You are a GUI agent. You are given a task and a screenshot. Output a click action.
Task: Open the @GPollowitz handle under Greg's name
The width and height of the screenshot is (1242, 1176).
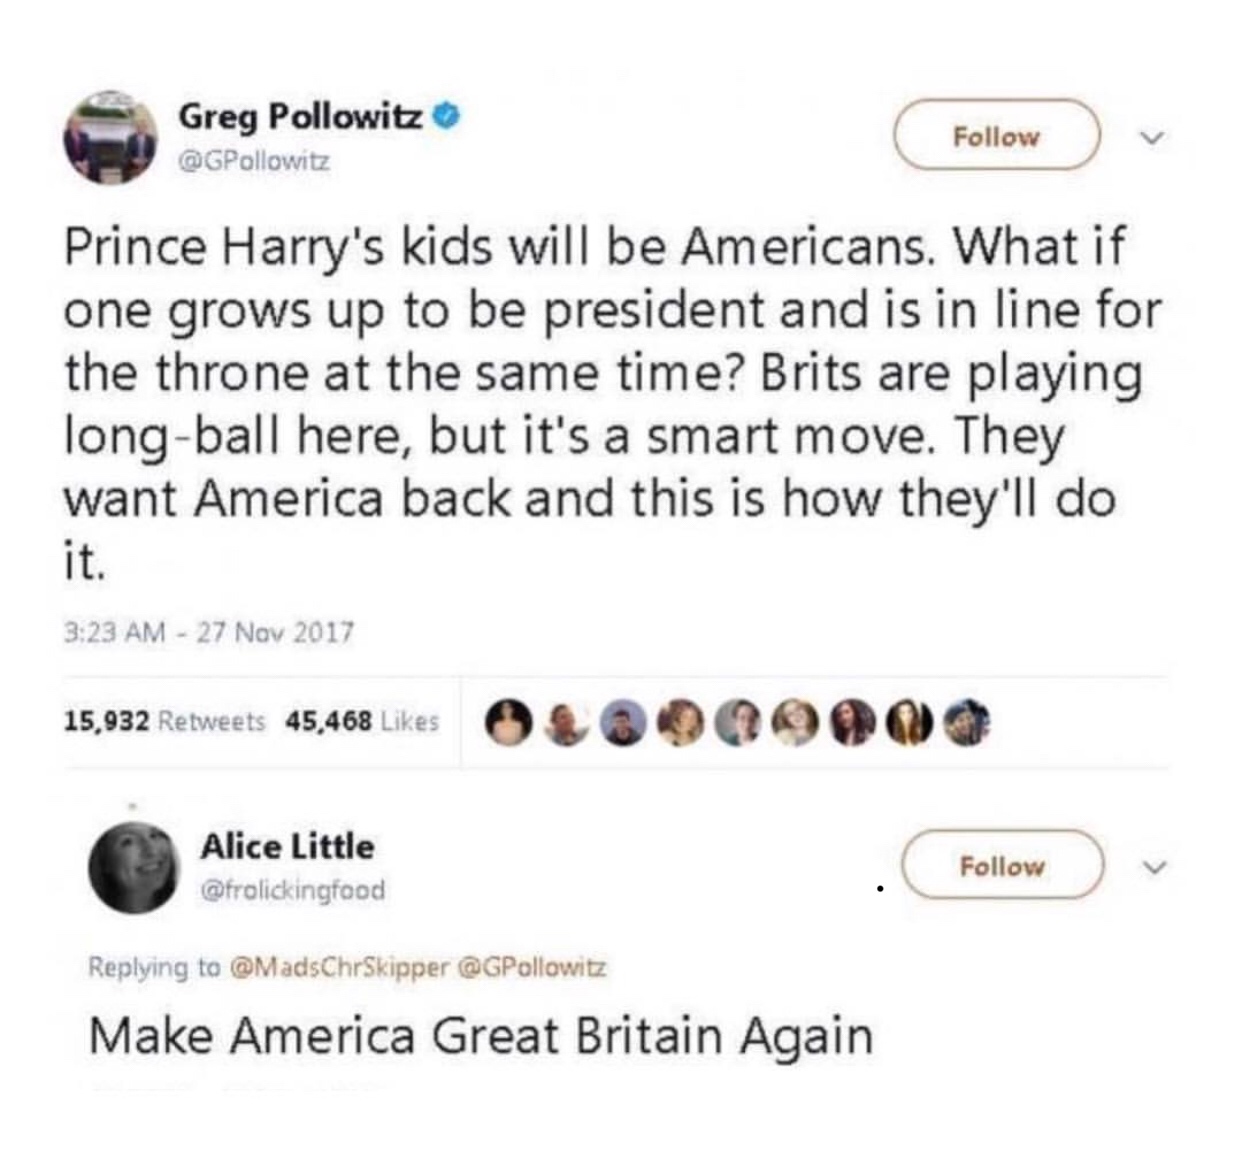(x=253, y=160)
